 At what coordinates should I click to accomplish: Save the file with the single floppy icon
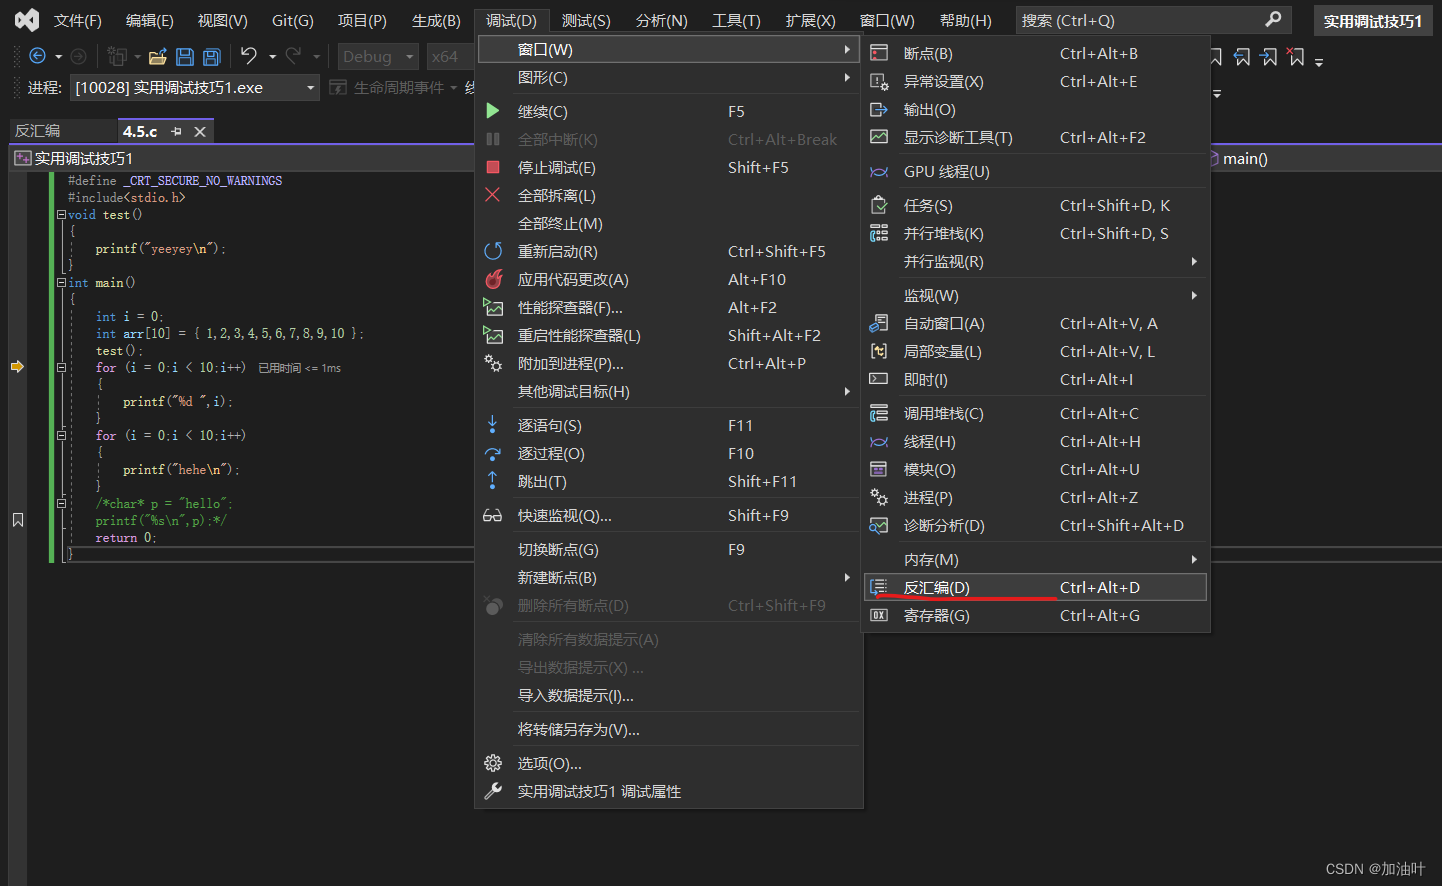click(x=185, y=57)
